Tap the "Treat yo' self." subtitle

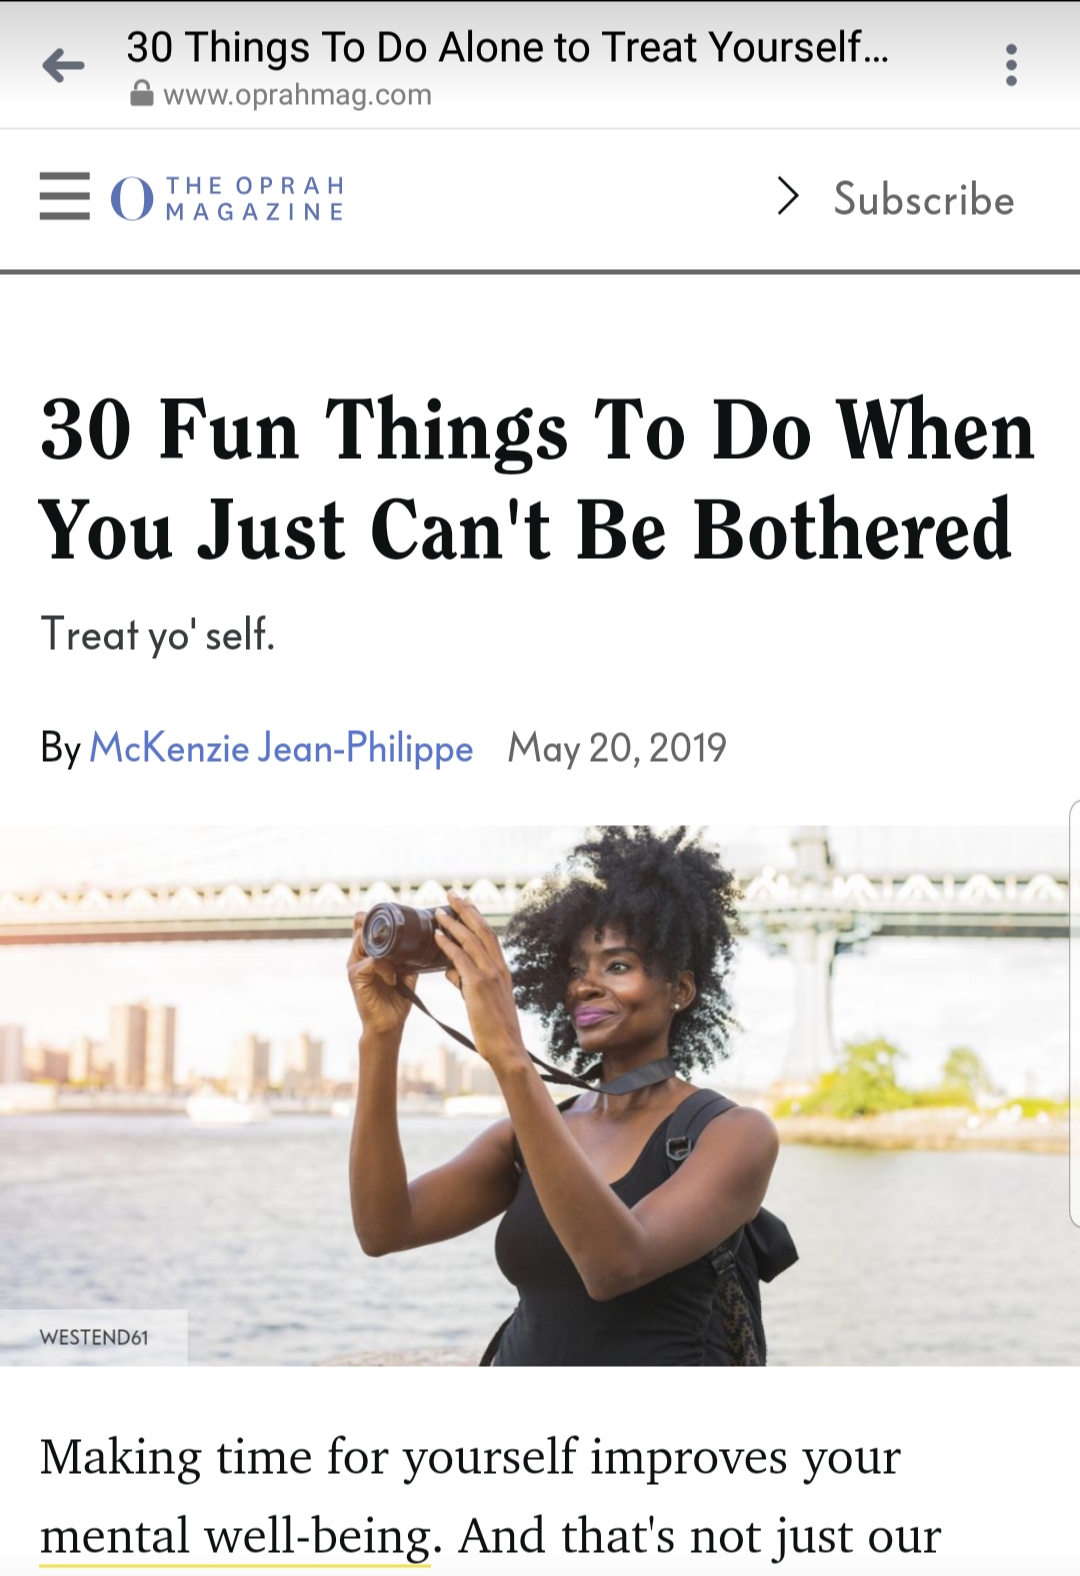pos(157,634)
